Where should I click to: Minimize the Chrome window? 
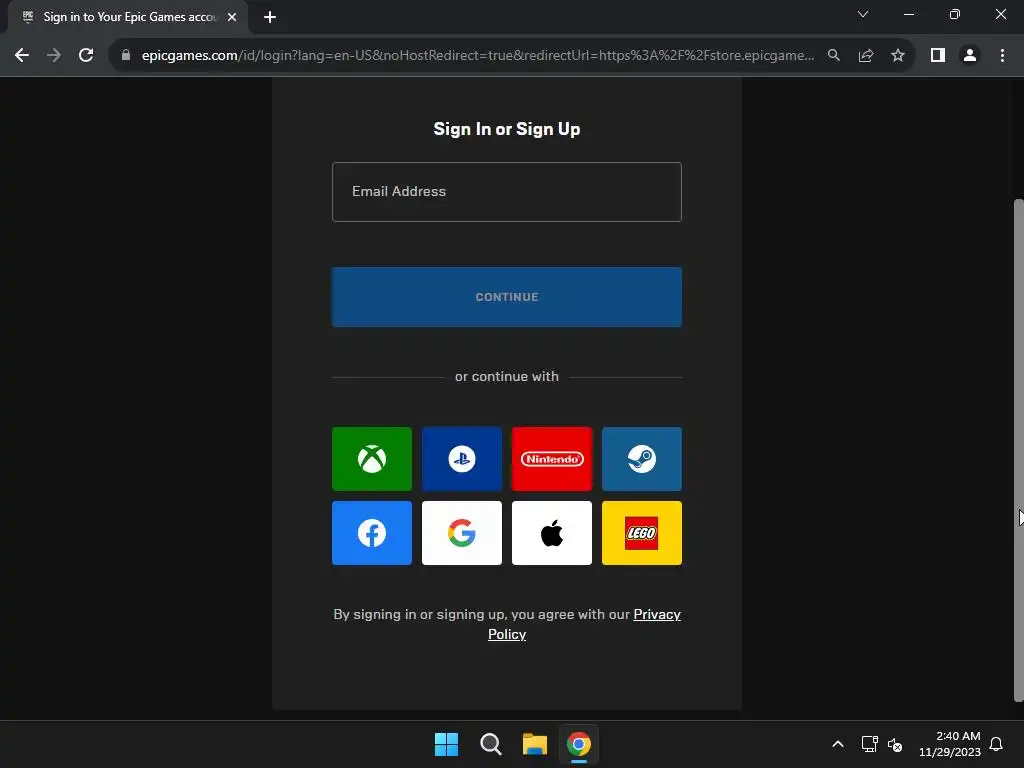tap(909, 14)
